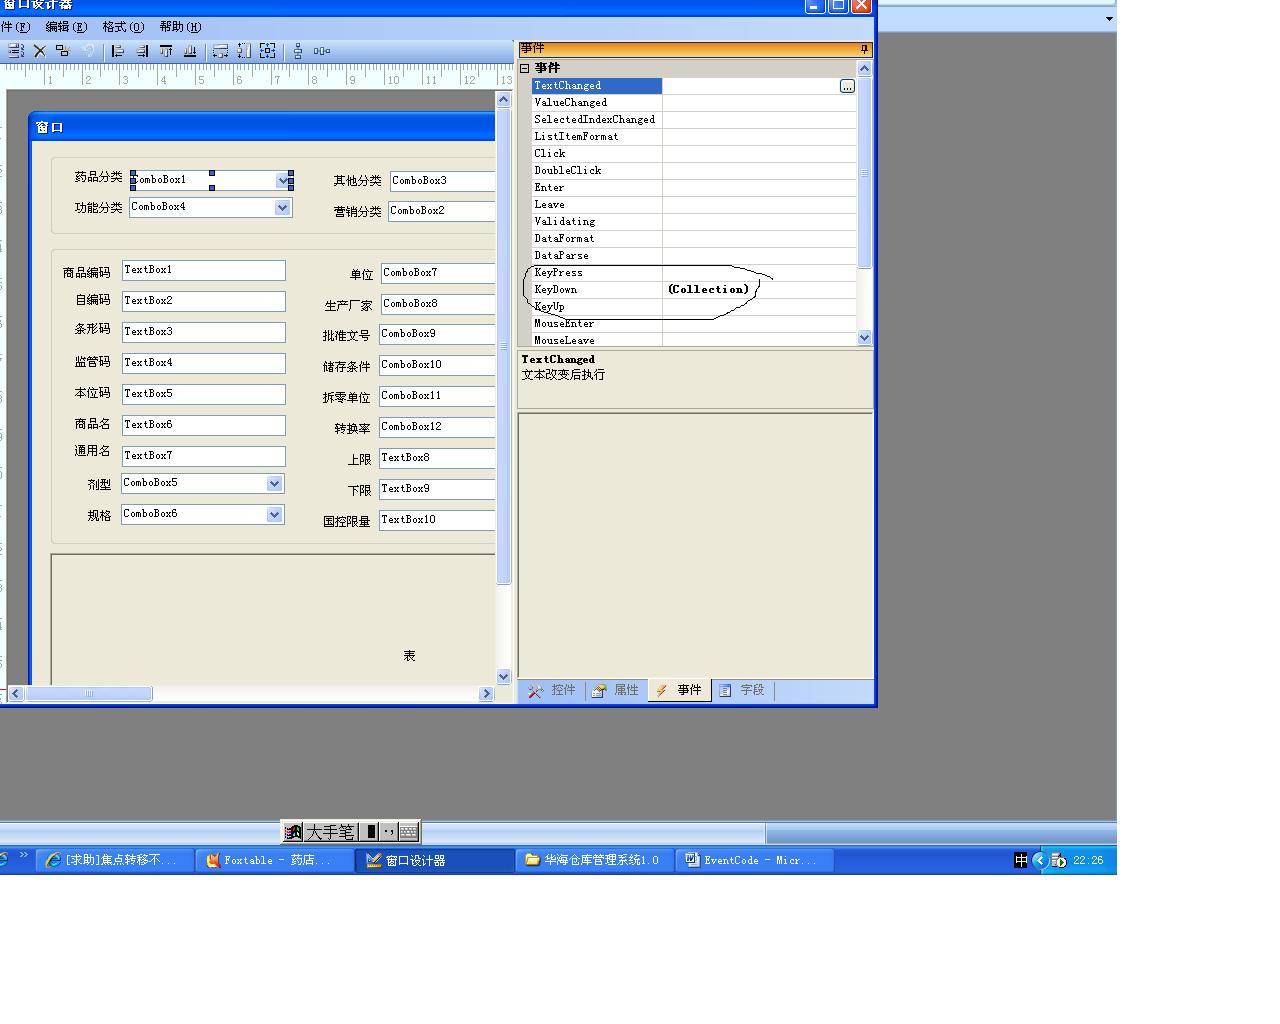This screenshot has width=1280, height=1024.
Task: Click the align right edges icon
Action: pos(142,51)
